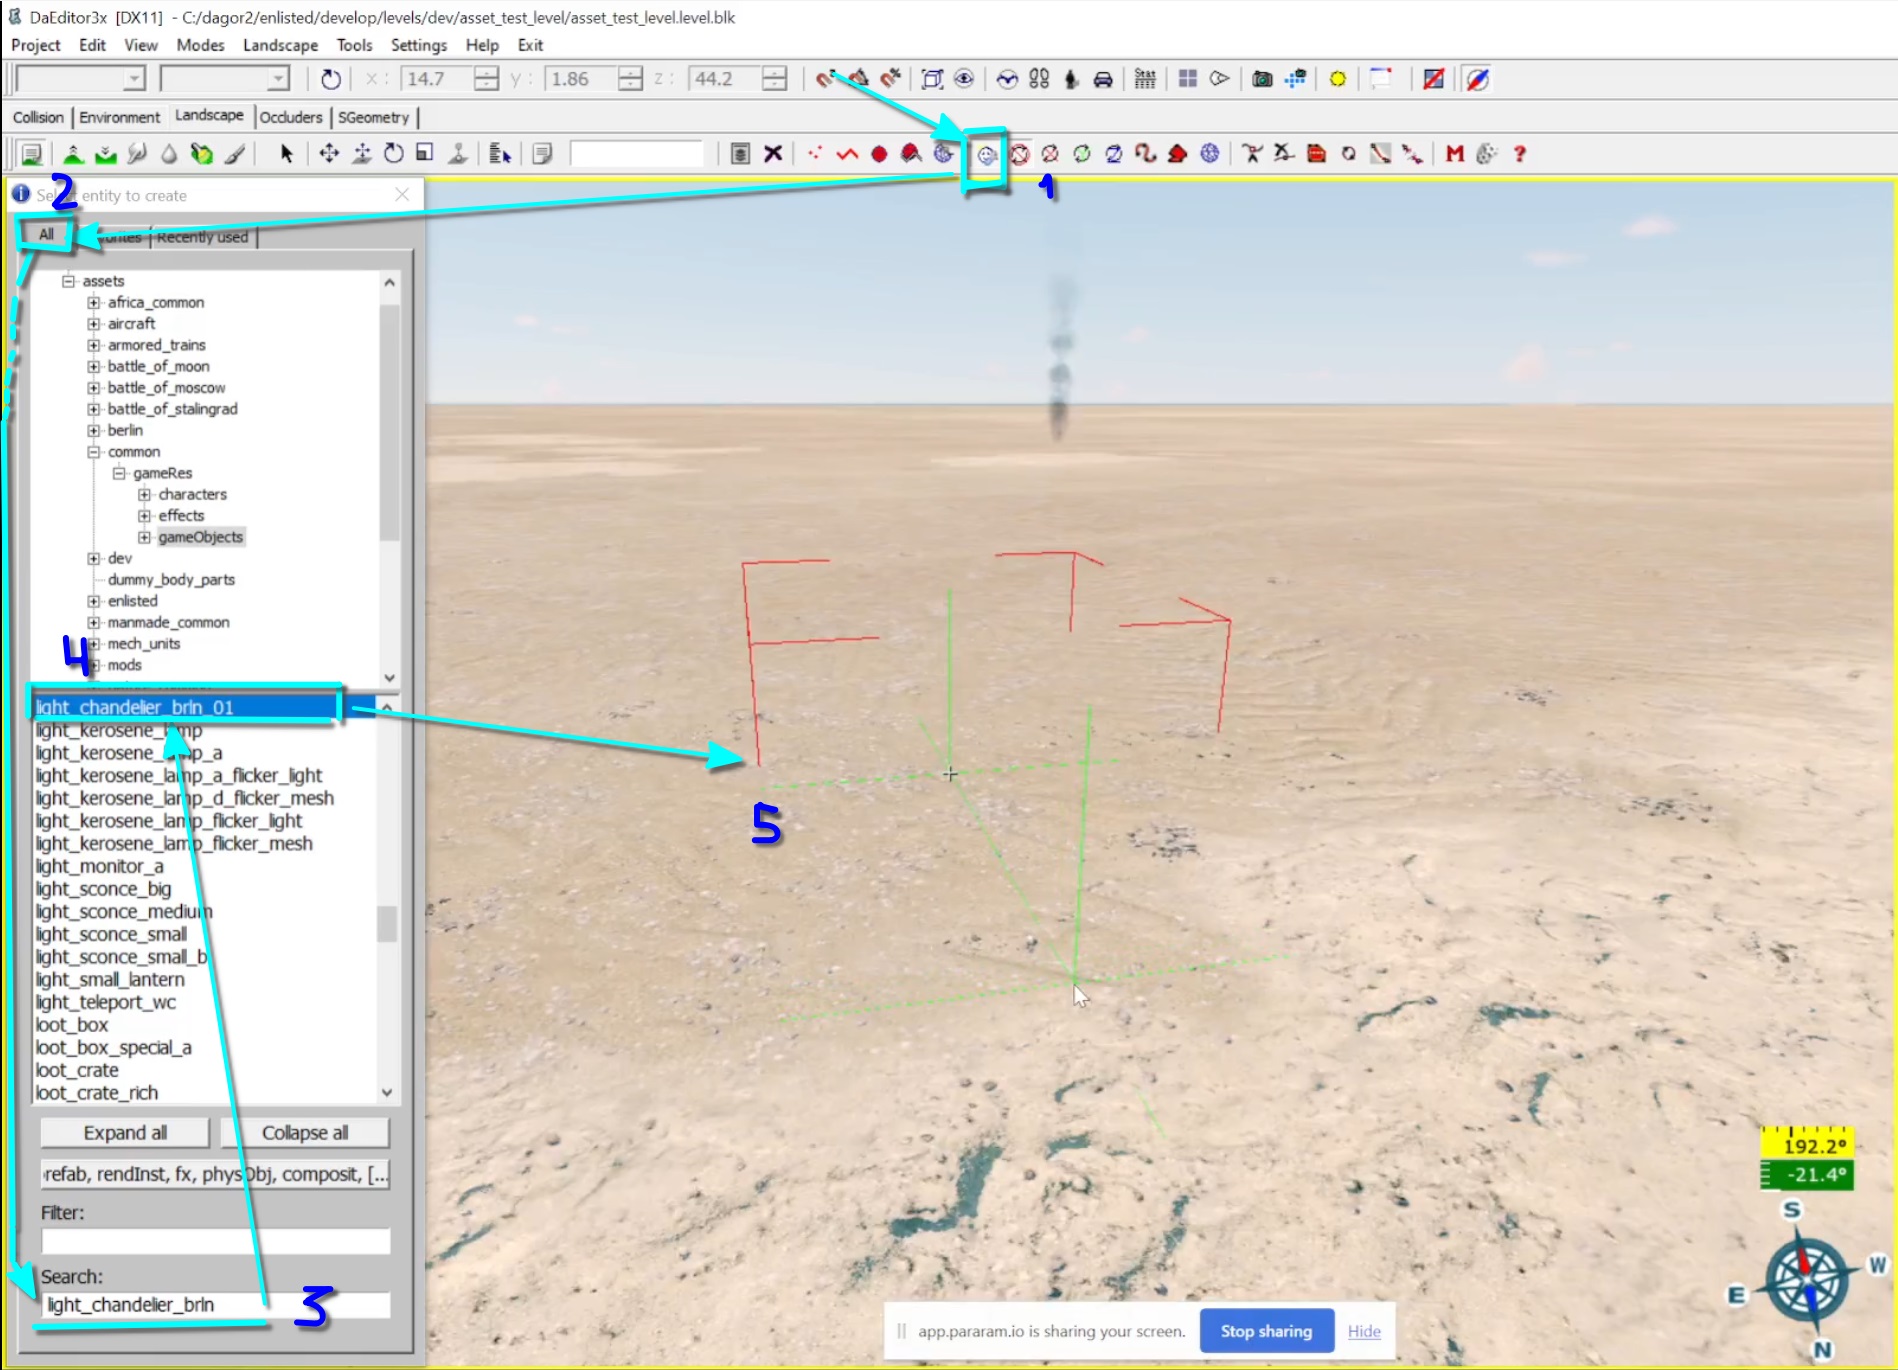Click the camera screenshot icon
Screen dimensions: 1898x1370
pyautogui.click(x=1262, y=79)
